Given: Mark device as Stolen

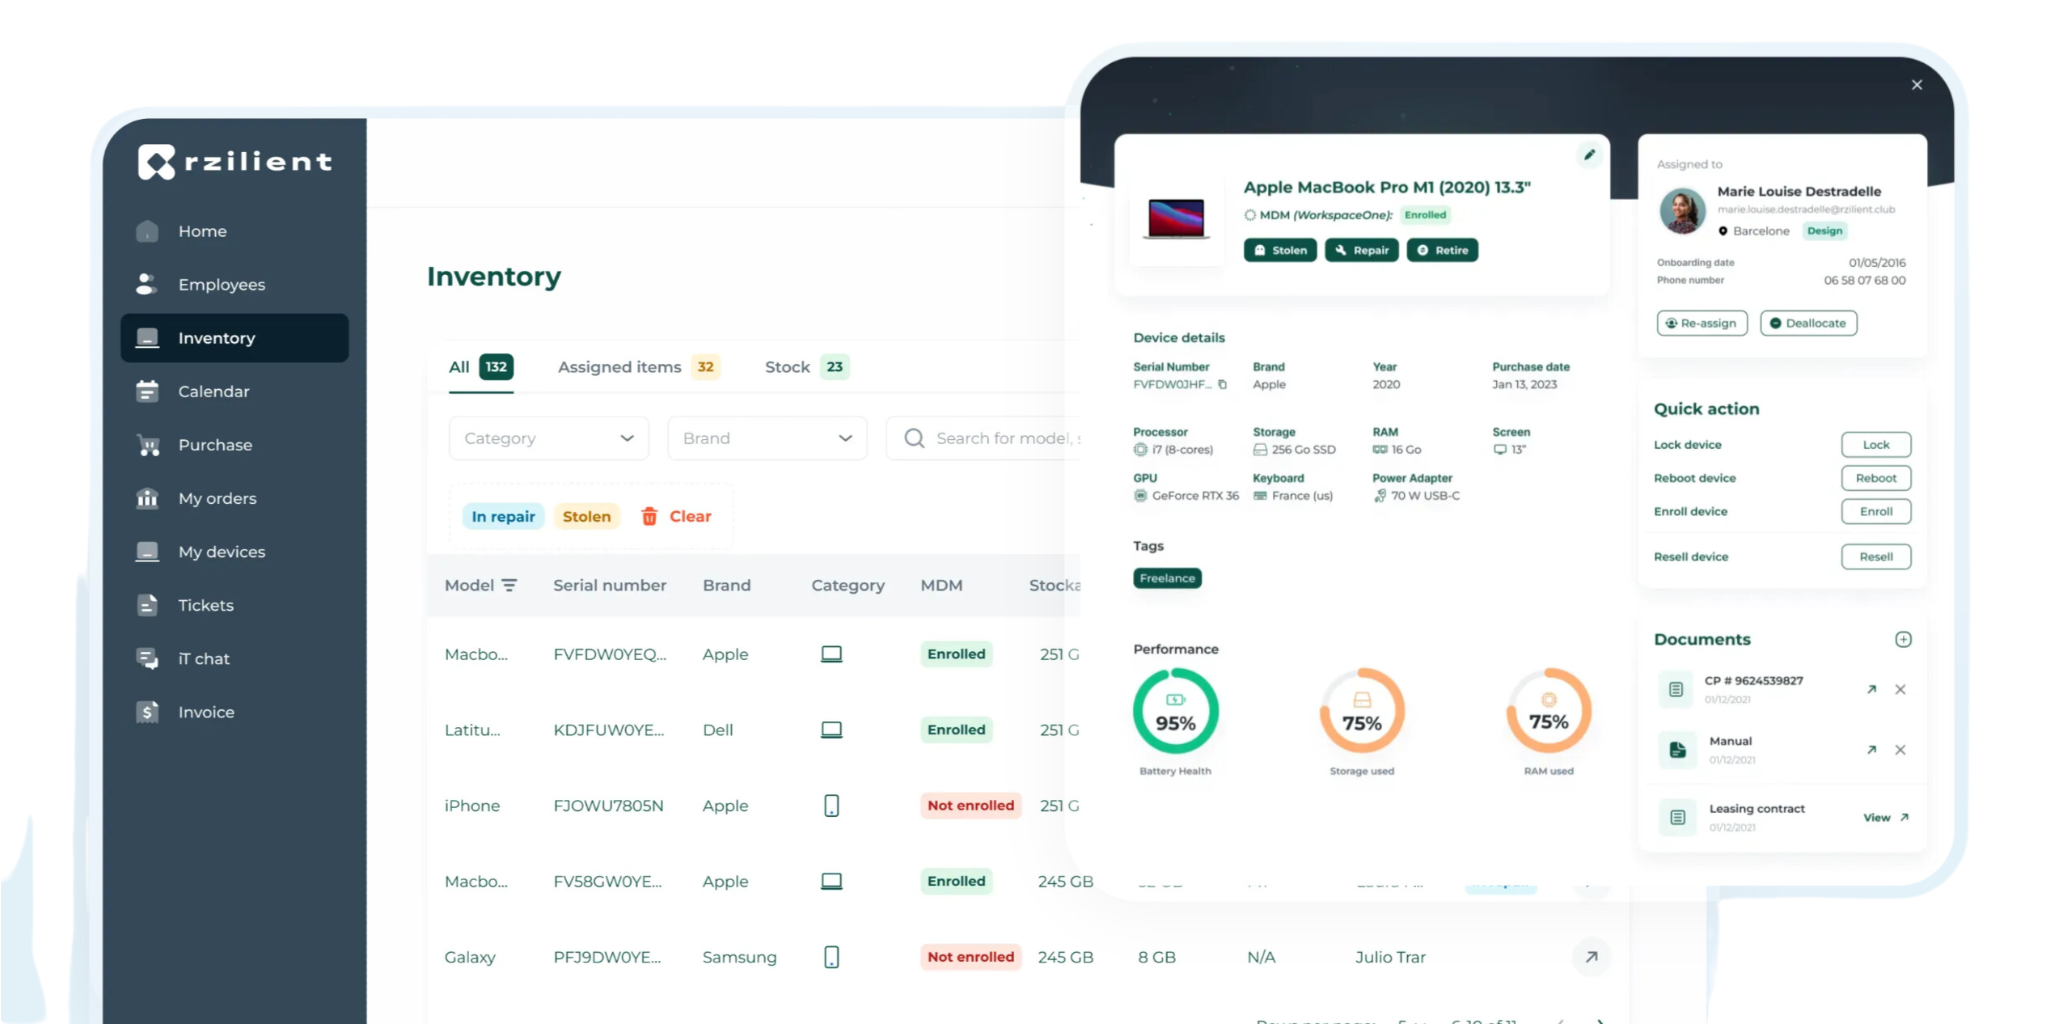Looking at the screenshot, I should tap(1280, 250).
